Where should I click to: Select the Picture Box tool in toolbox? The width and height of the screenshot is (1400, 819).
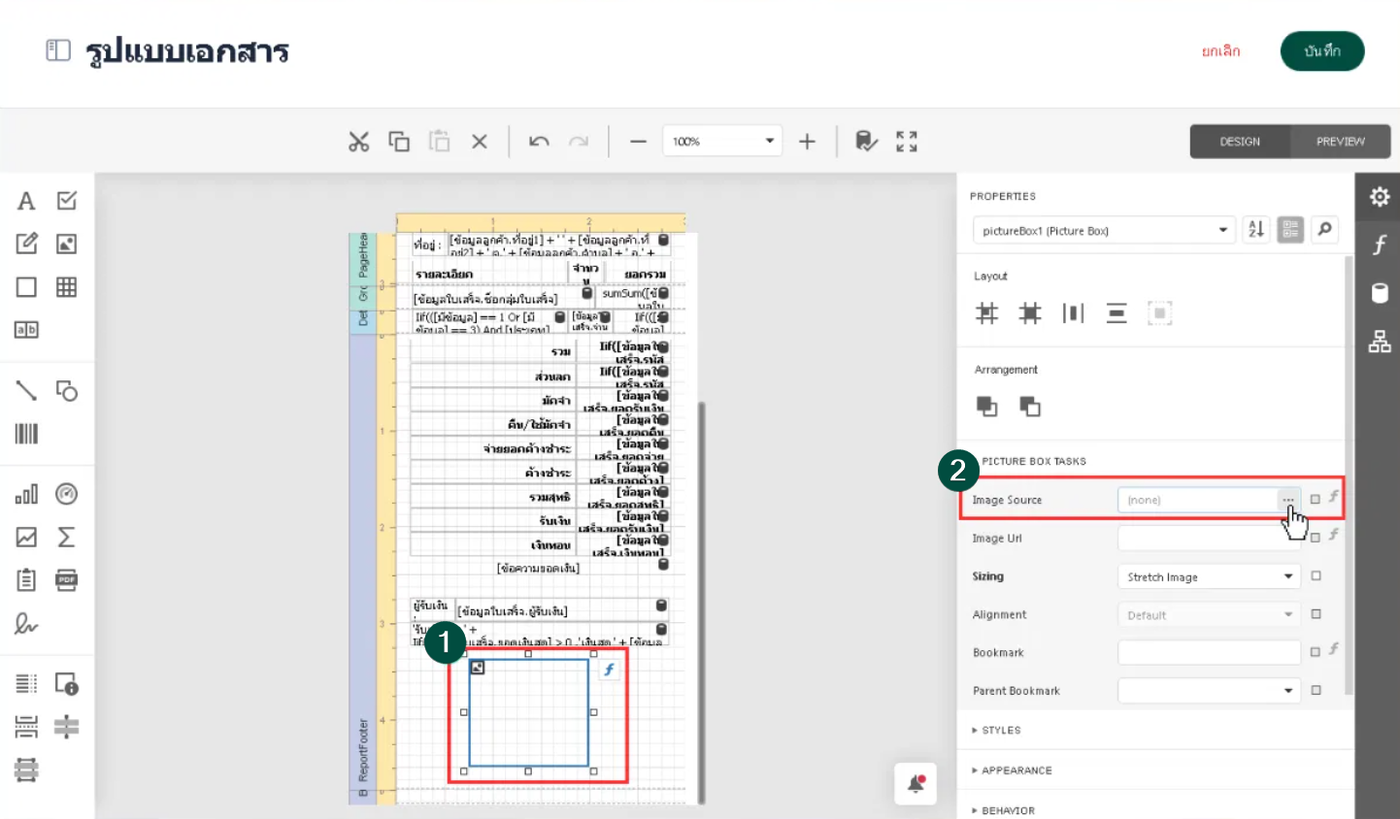pos(66,244)
